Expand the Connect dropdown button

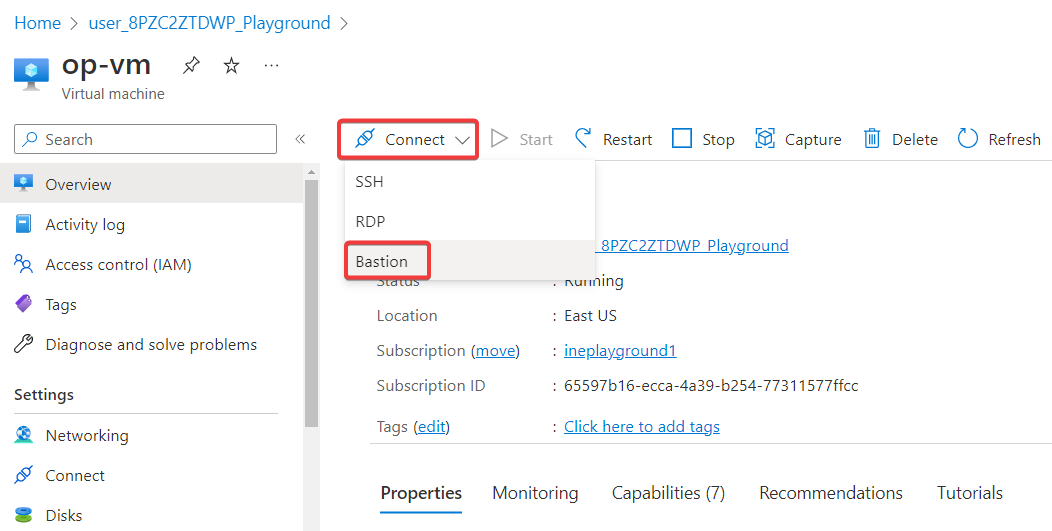coord(408,139)
